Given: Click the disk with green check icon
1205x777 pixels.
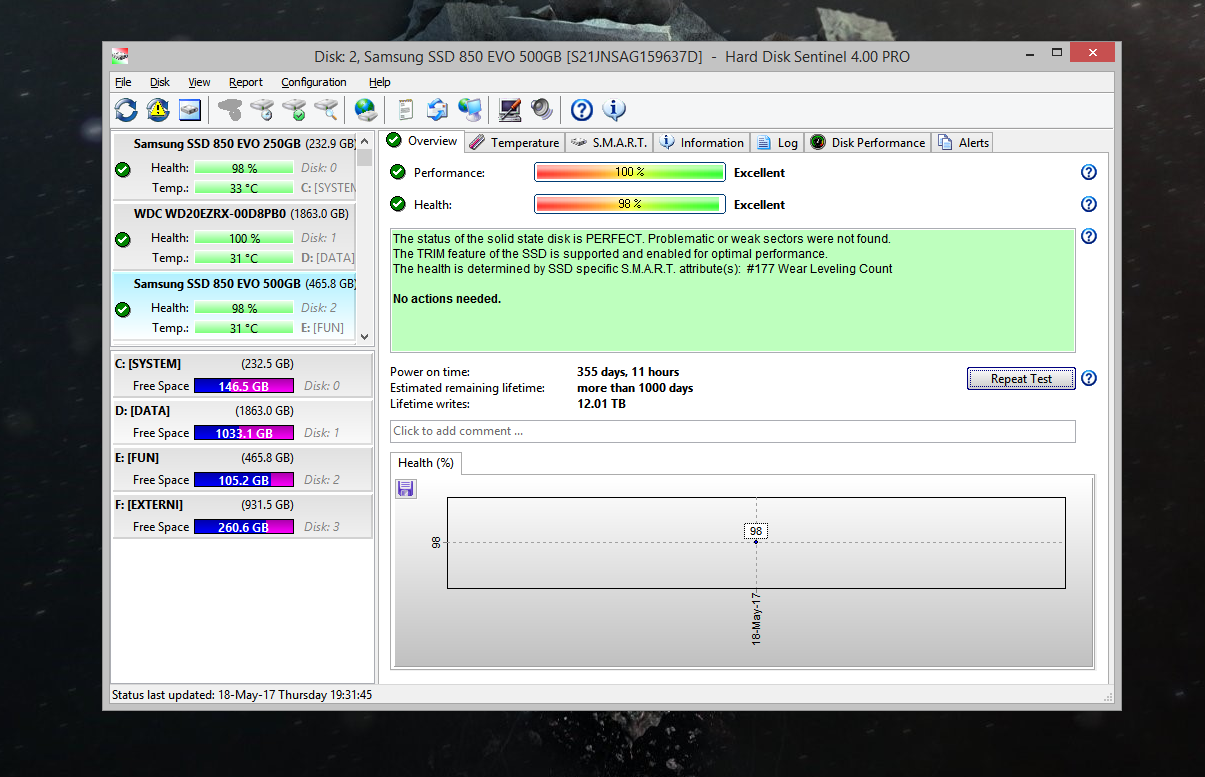Looking at the screenshot, I should click(x=294, y=110).
